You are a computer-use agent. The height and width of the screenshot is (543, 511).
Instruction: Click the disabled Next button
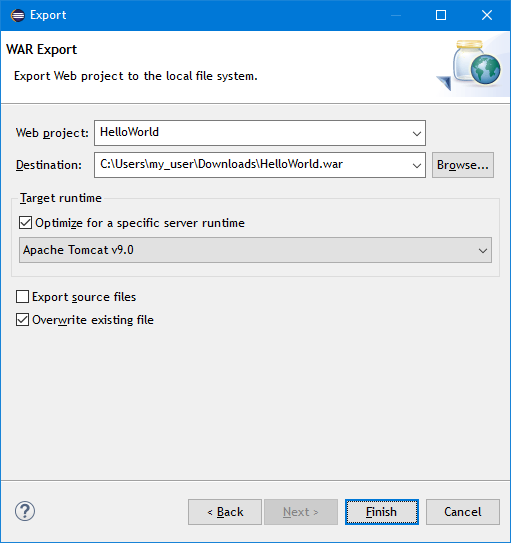click(x=301, y=512)
